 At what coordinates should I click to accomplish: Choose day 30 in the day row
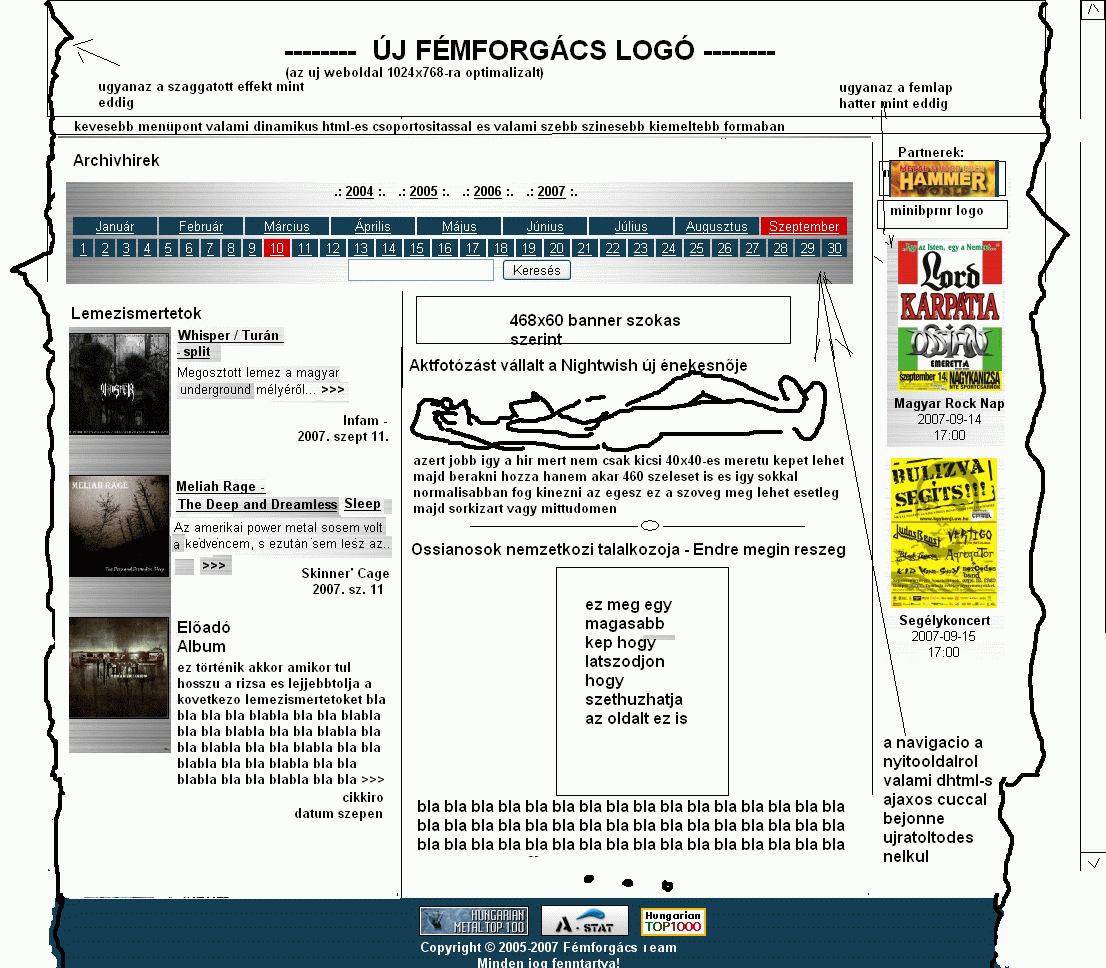pyautogui.click(x=834, y=248)
